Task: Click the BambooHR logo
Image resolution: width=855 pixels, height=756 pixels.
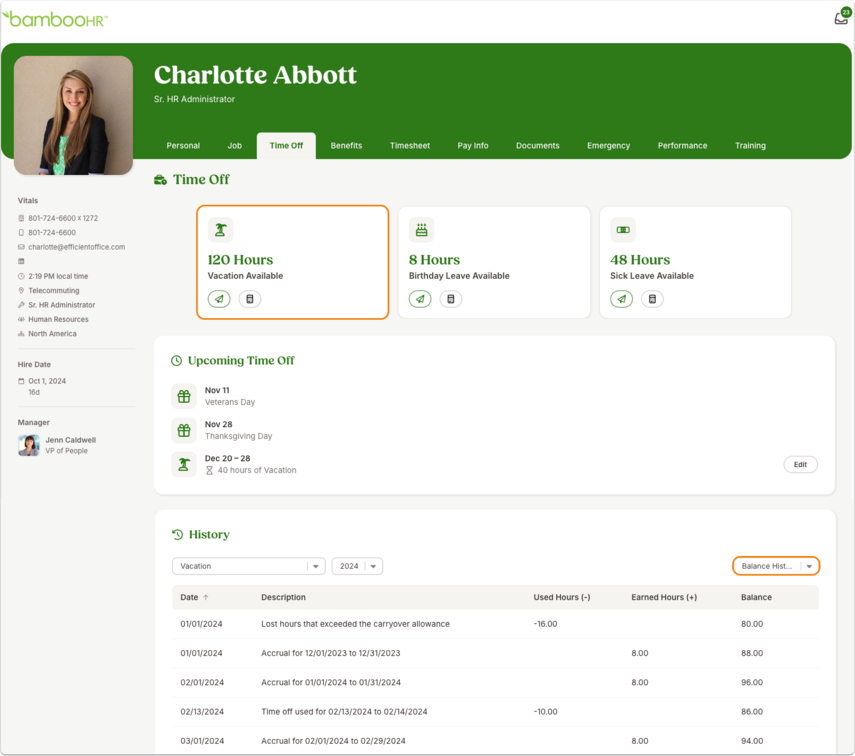Action: pos(55,19)
